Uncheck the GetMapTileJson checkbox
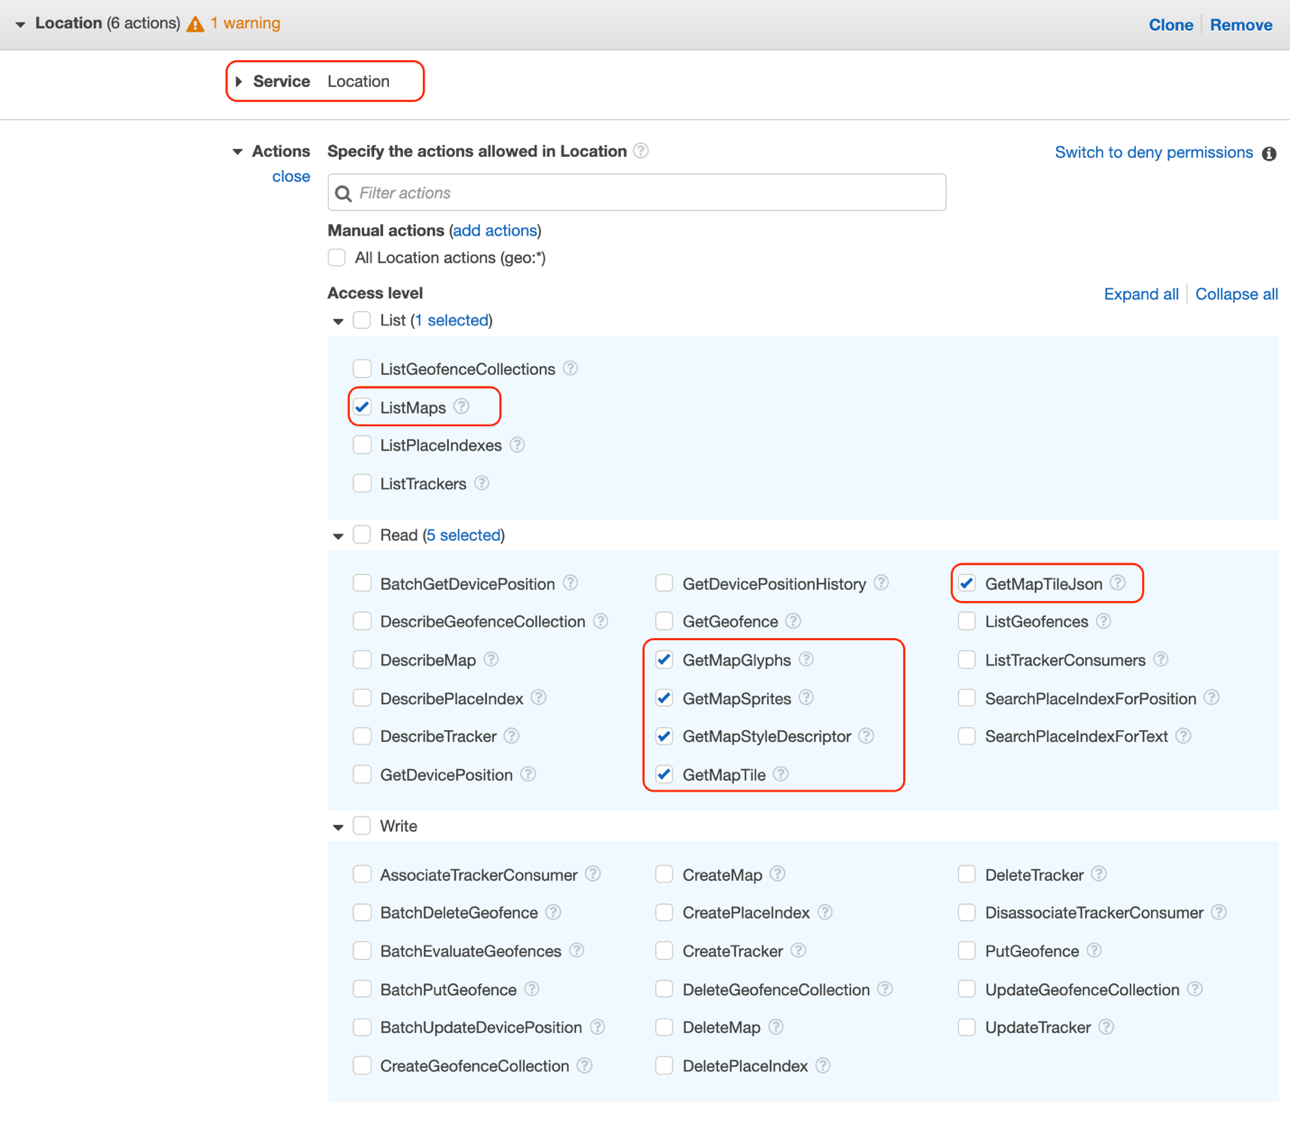Viewport: 1290px width, 1125px height. 967,583
